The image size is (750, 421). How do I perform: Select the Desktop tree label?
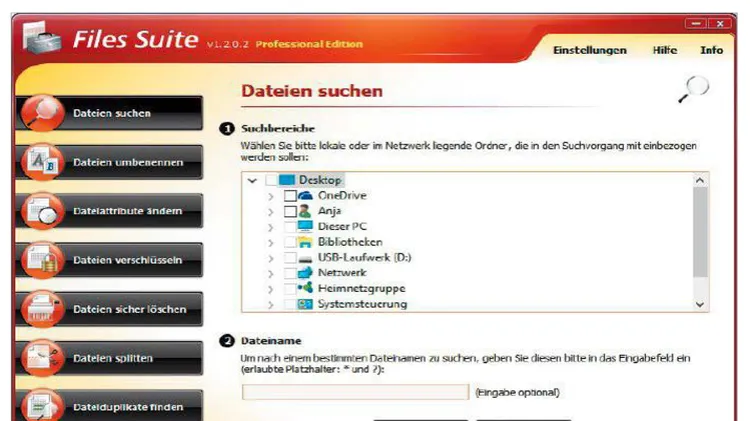pyautogui.click(x=320, y=180)
